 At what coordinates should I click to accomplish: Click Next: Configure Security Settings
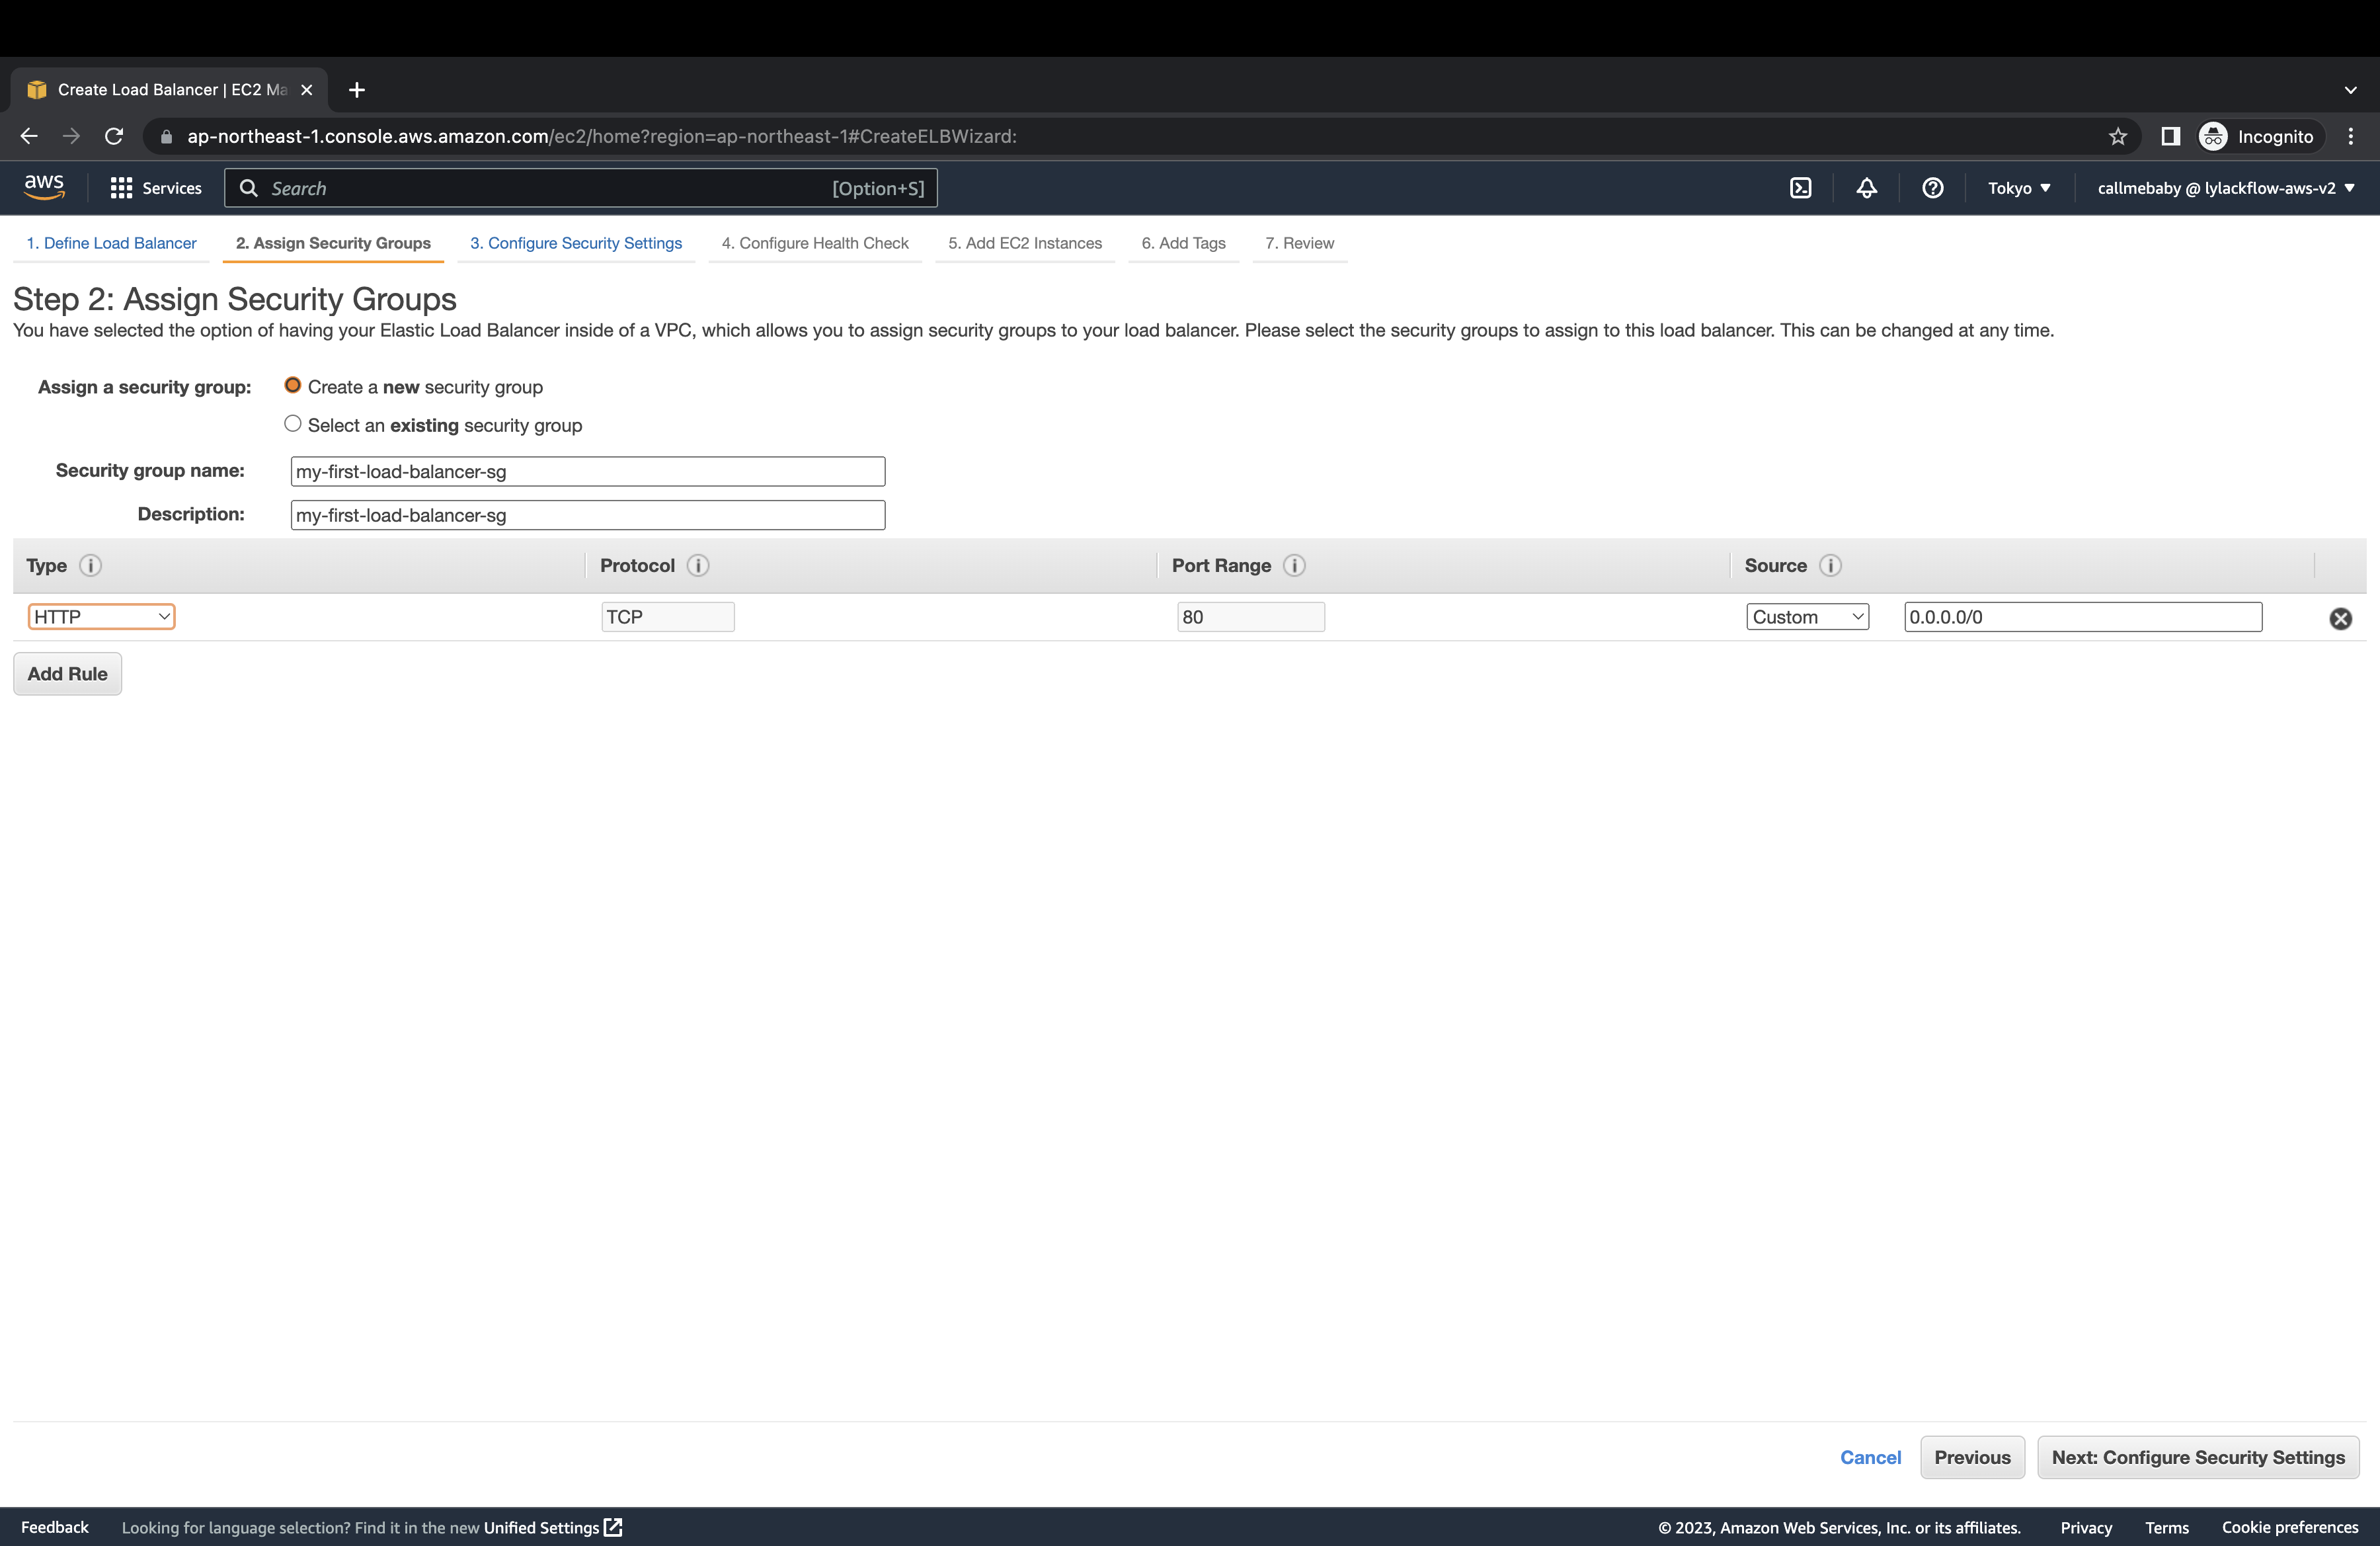(x=2198, y=1457)
